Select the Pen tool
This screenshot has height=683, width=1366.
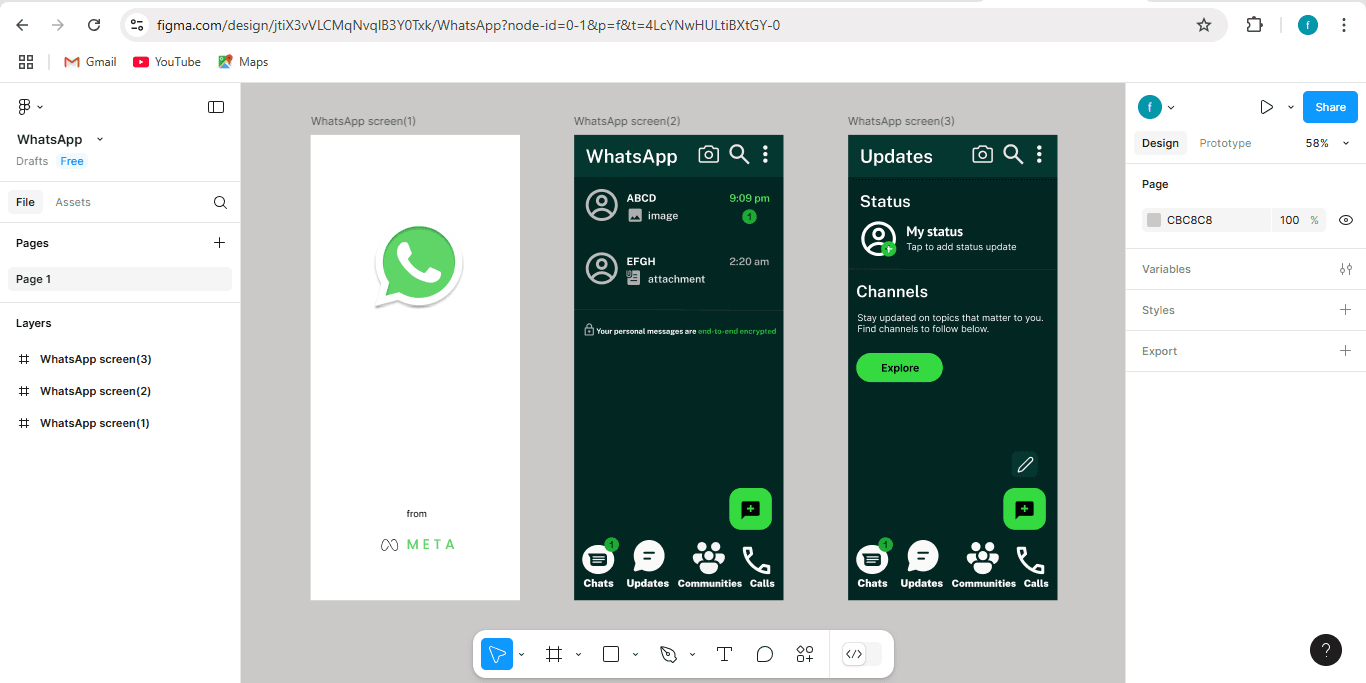[x=668, y=654]
